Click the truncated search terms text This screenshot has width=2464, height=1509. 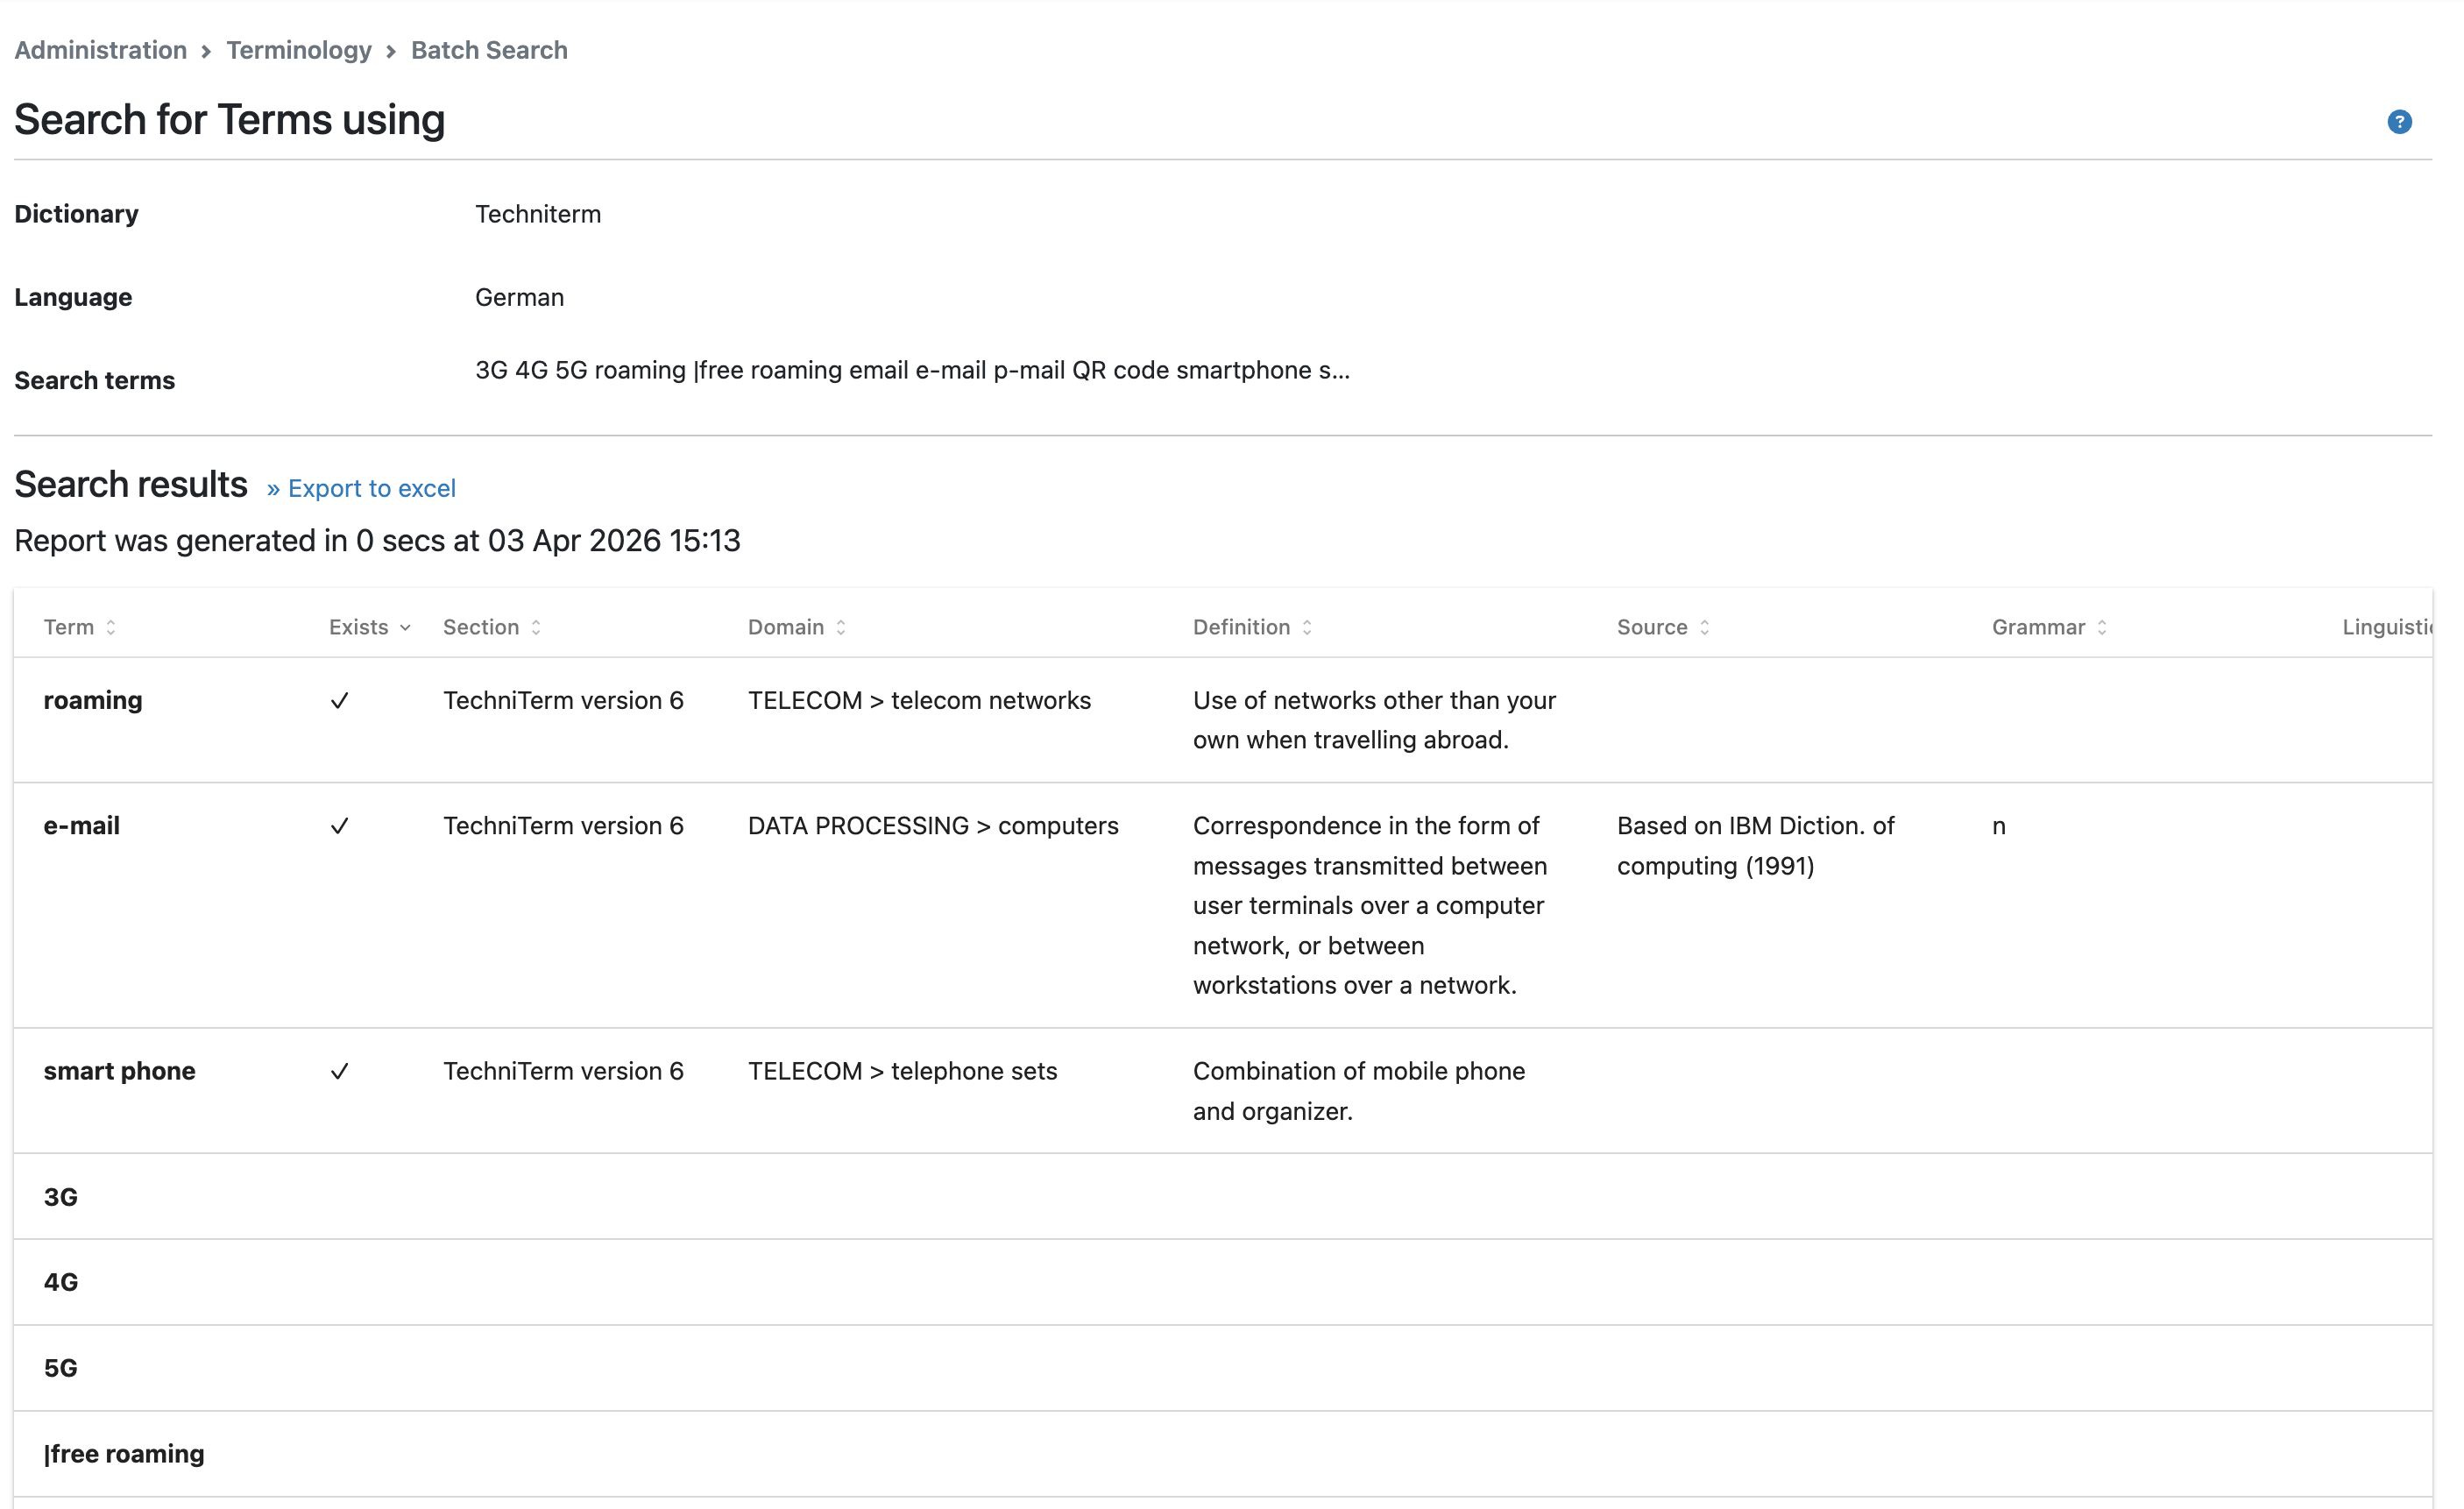point(912,370)
